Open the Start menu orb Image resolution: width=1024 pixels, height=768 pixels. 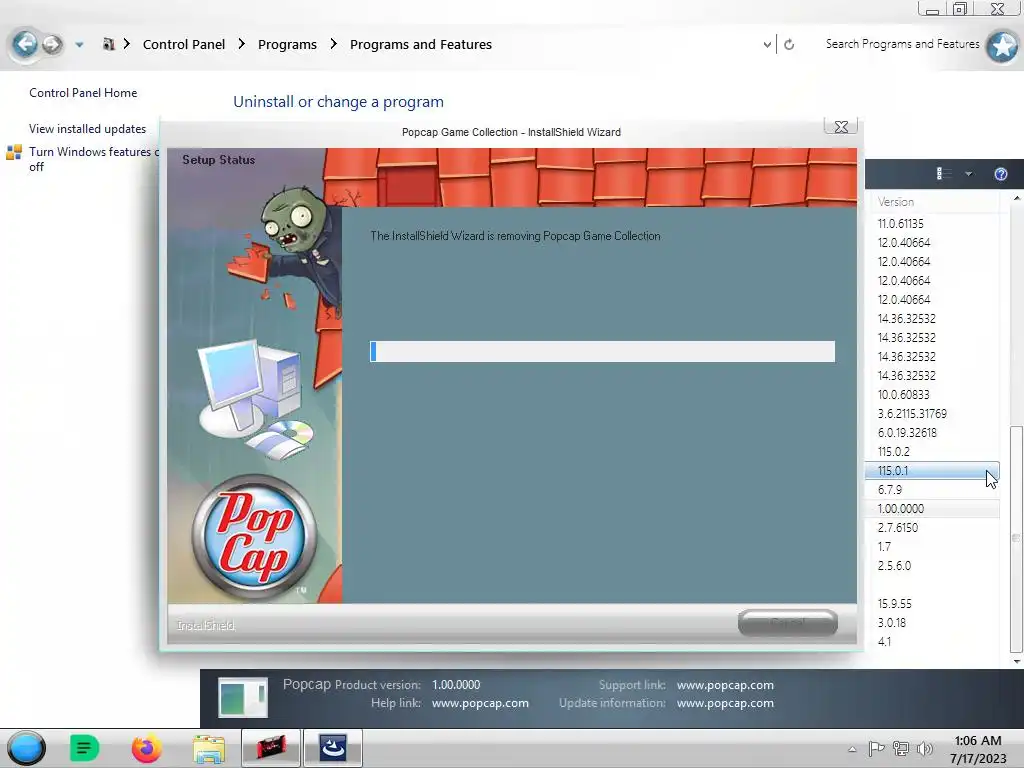click(26, 748)
